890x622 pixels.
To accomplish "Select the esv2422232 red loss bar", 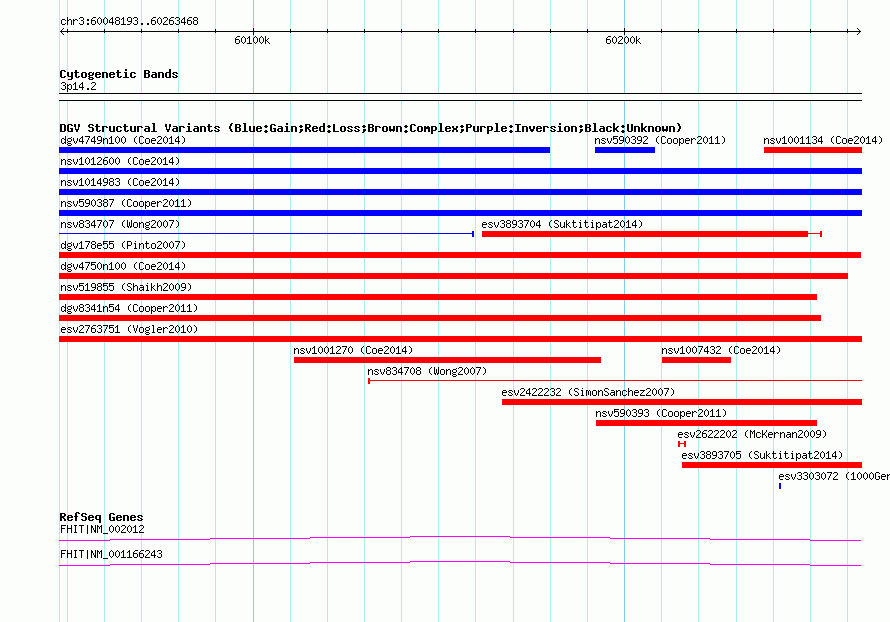I will click(682, 402).
